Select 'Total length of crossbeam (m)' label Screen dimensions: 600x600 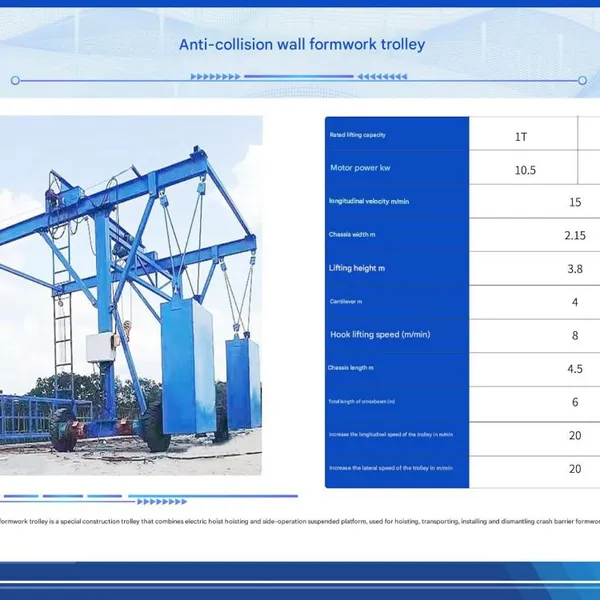[362, 401]
